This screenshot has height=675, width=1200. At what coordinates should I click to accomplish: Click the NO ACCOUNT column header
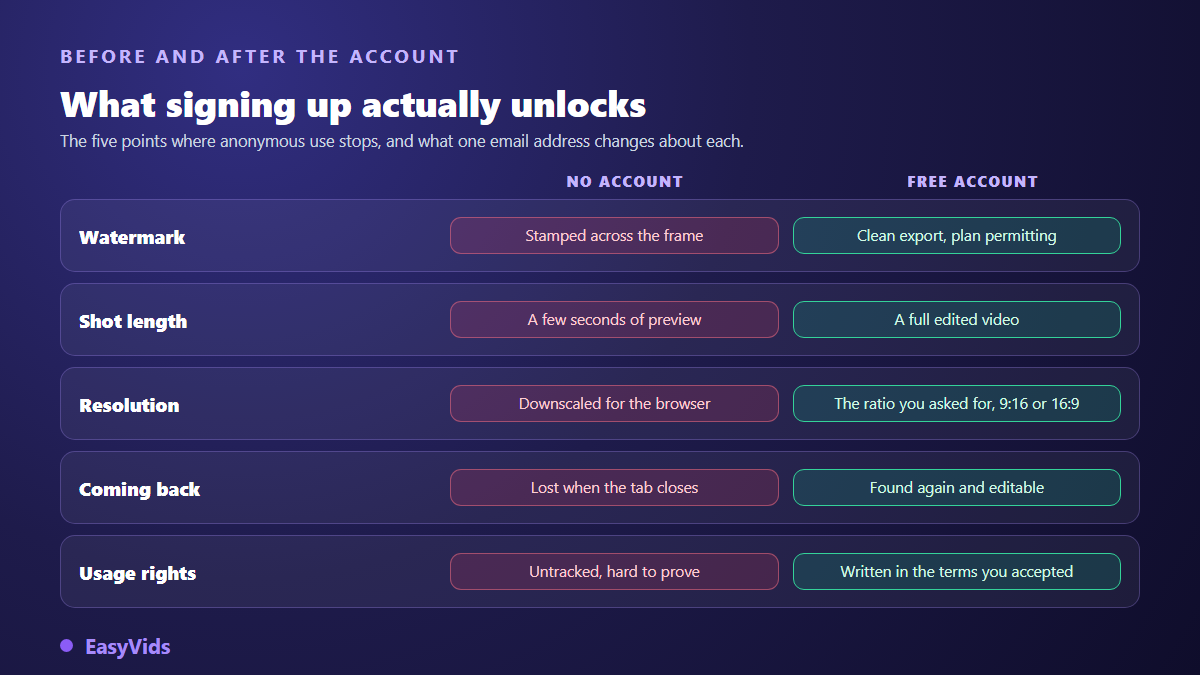pos(625,182)
